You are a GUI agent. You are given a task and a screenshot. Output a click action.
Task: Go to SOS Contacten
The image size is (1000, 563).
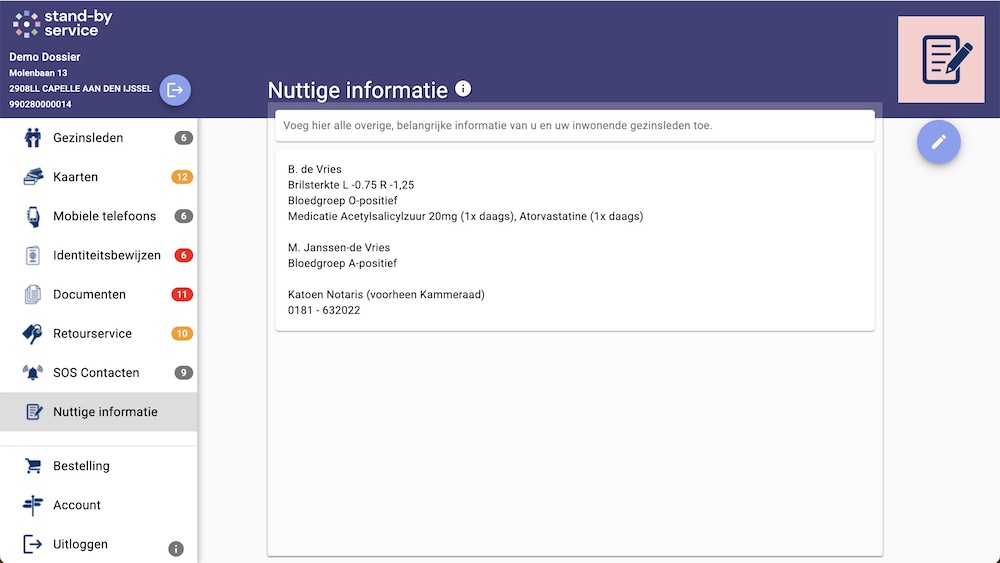click(98, 372)
